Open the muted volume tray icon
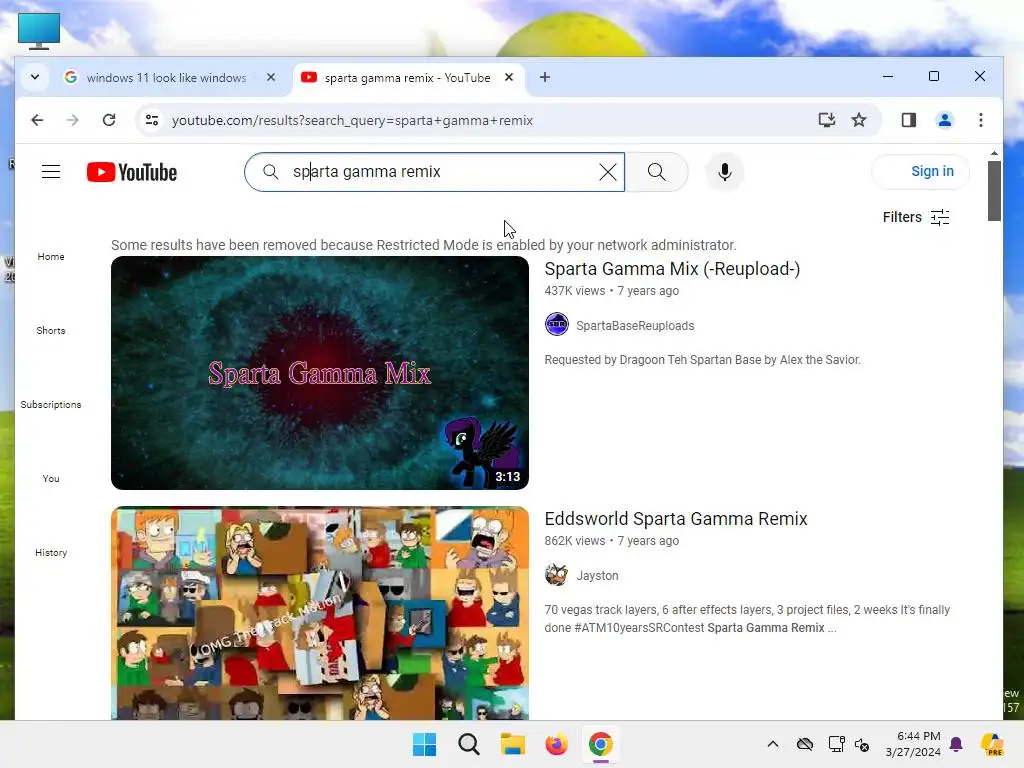This screenshot has height=768, width=1024. pos(862,744)
